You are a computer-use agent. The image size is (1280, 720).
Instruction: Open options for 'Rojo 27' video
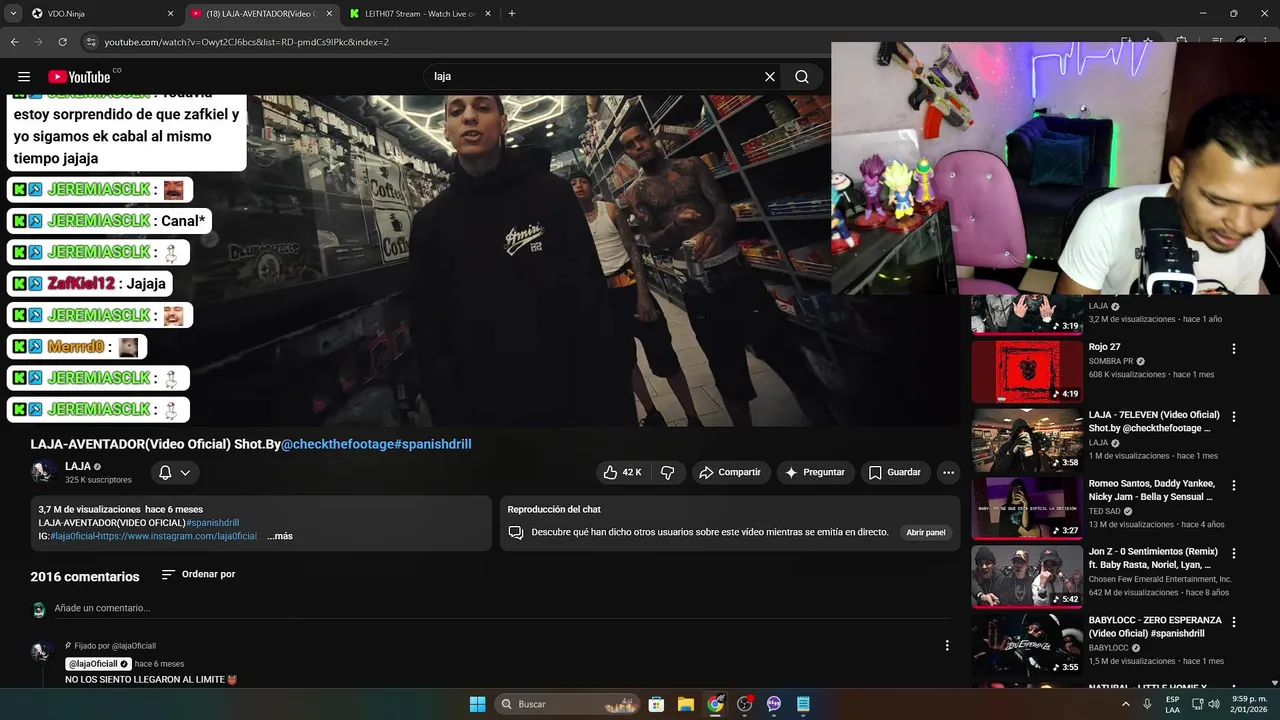point(1234,349)
